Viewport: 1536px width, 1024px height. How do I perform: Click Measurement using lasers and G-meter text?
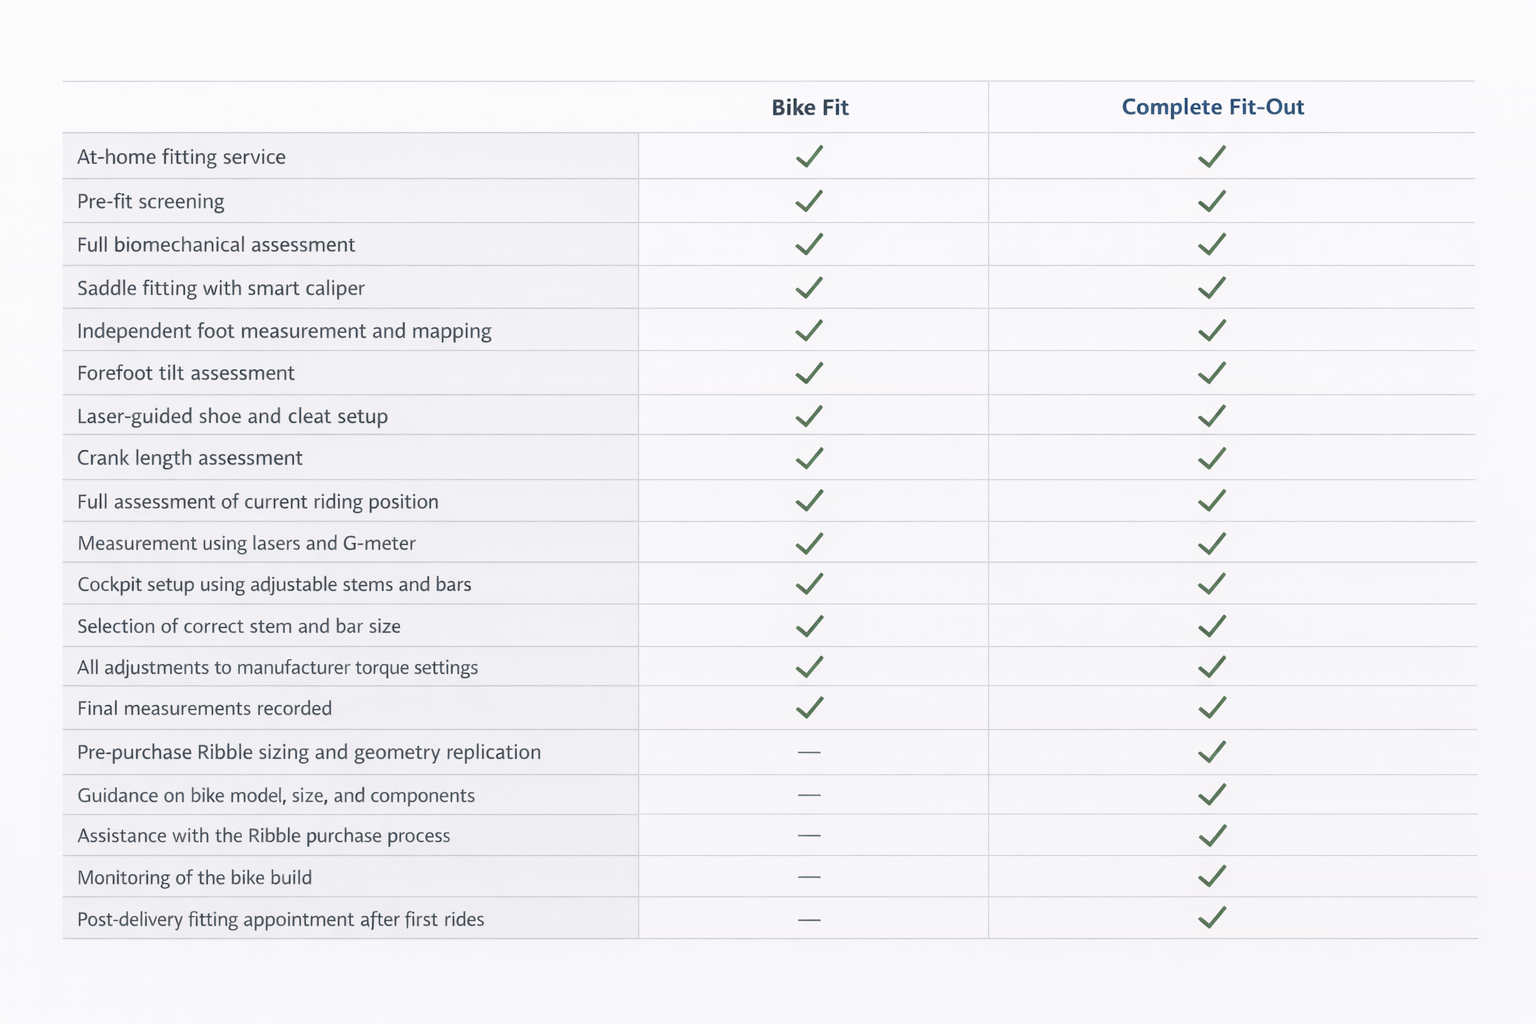[246, 543]
